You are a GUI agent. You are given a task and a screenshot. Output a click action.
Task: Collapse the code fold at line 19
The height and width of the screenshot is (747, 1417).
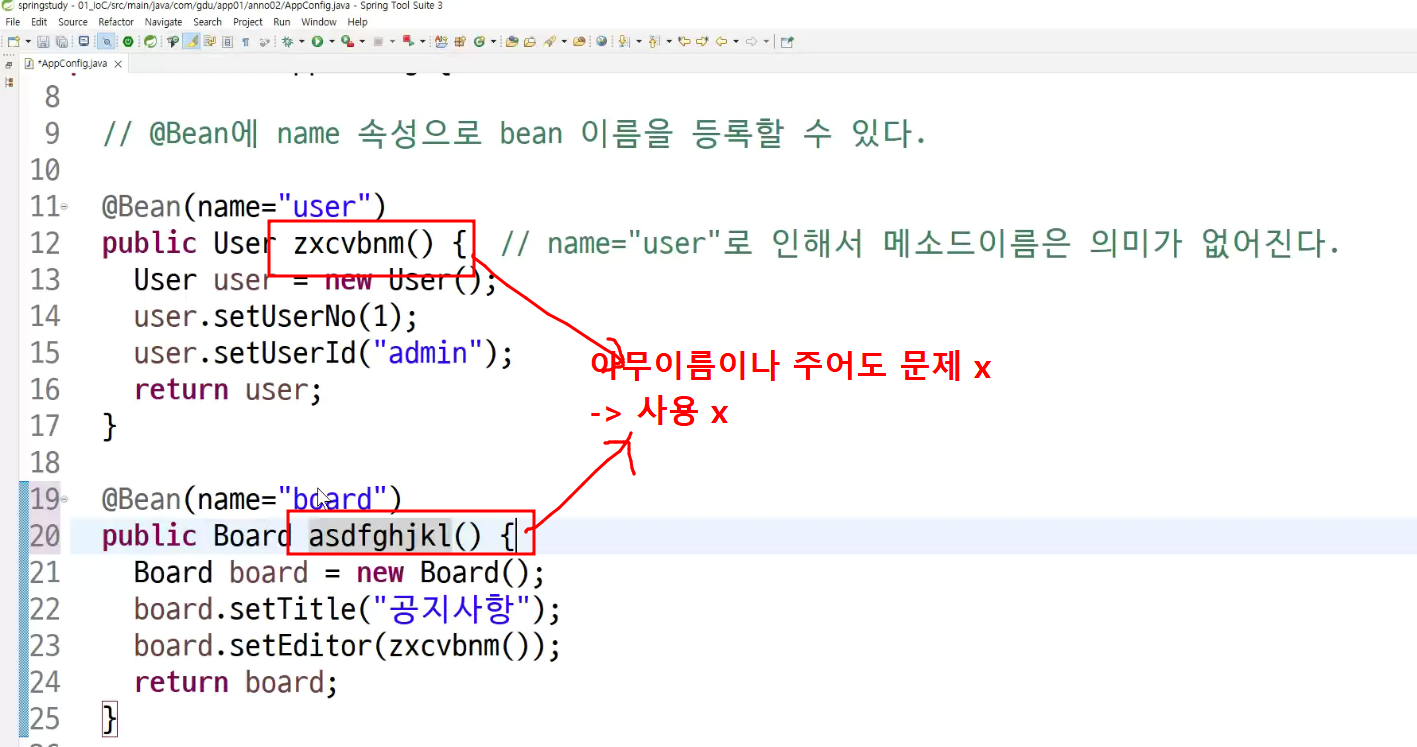[x=64, y=498]
